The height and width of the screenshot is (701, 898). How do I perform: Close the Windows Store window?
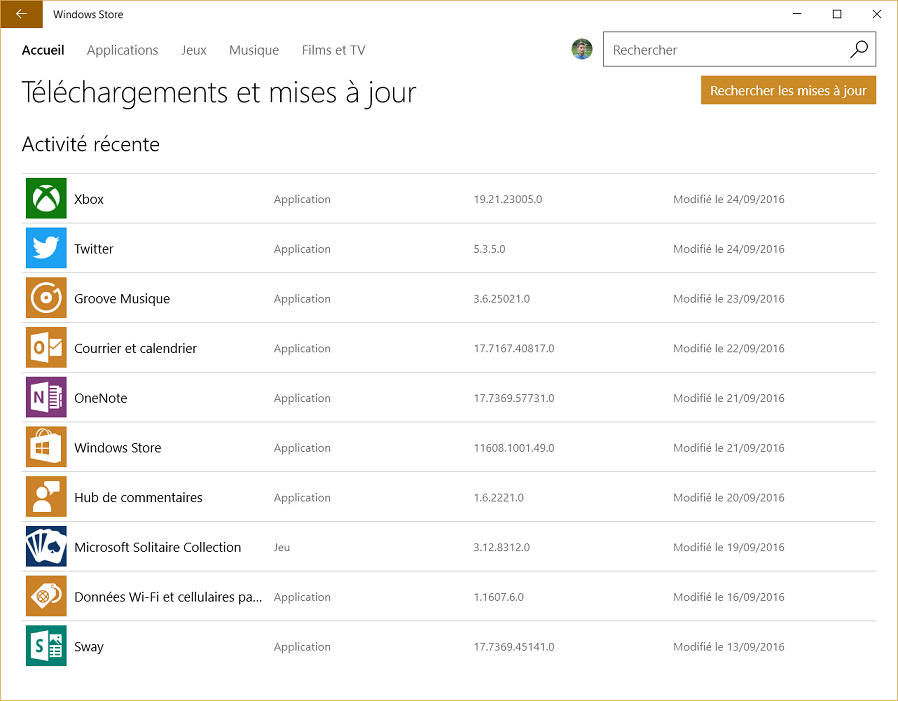877,14
